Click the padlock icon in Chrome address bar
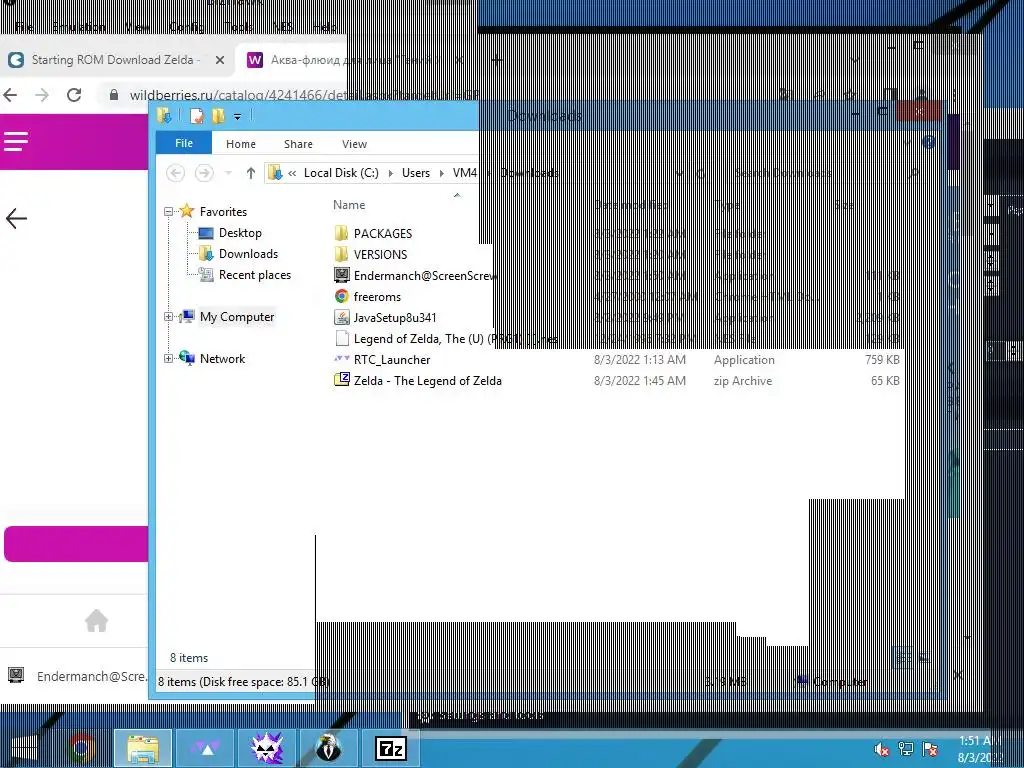Screen dimensions: 1024x768 (x=114, y=95)
